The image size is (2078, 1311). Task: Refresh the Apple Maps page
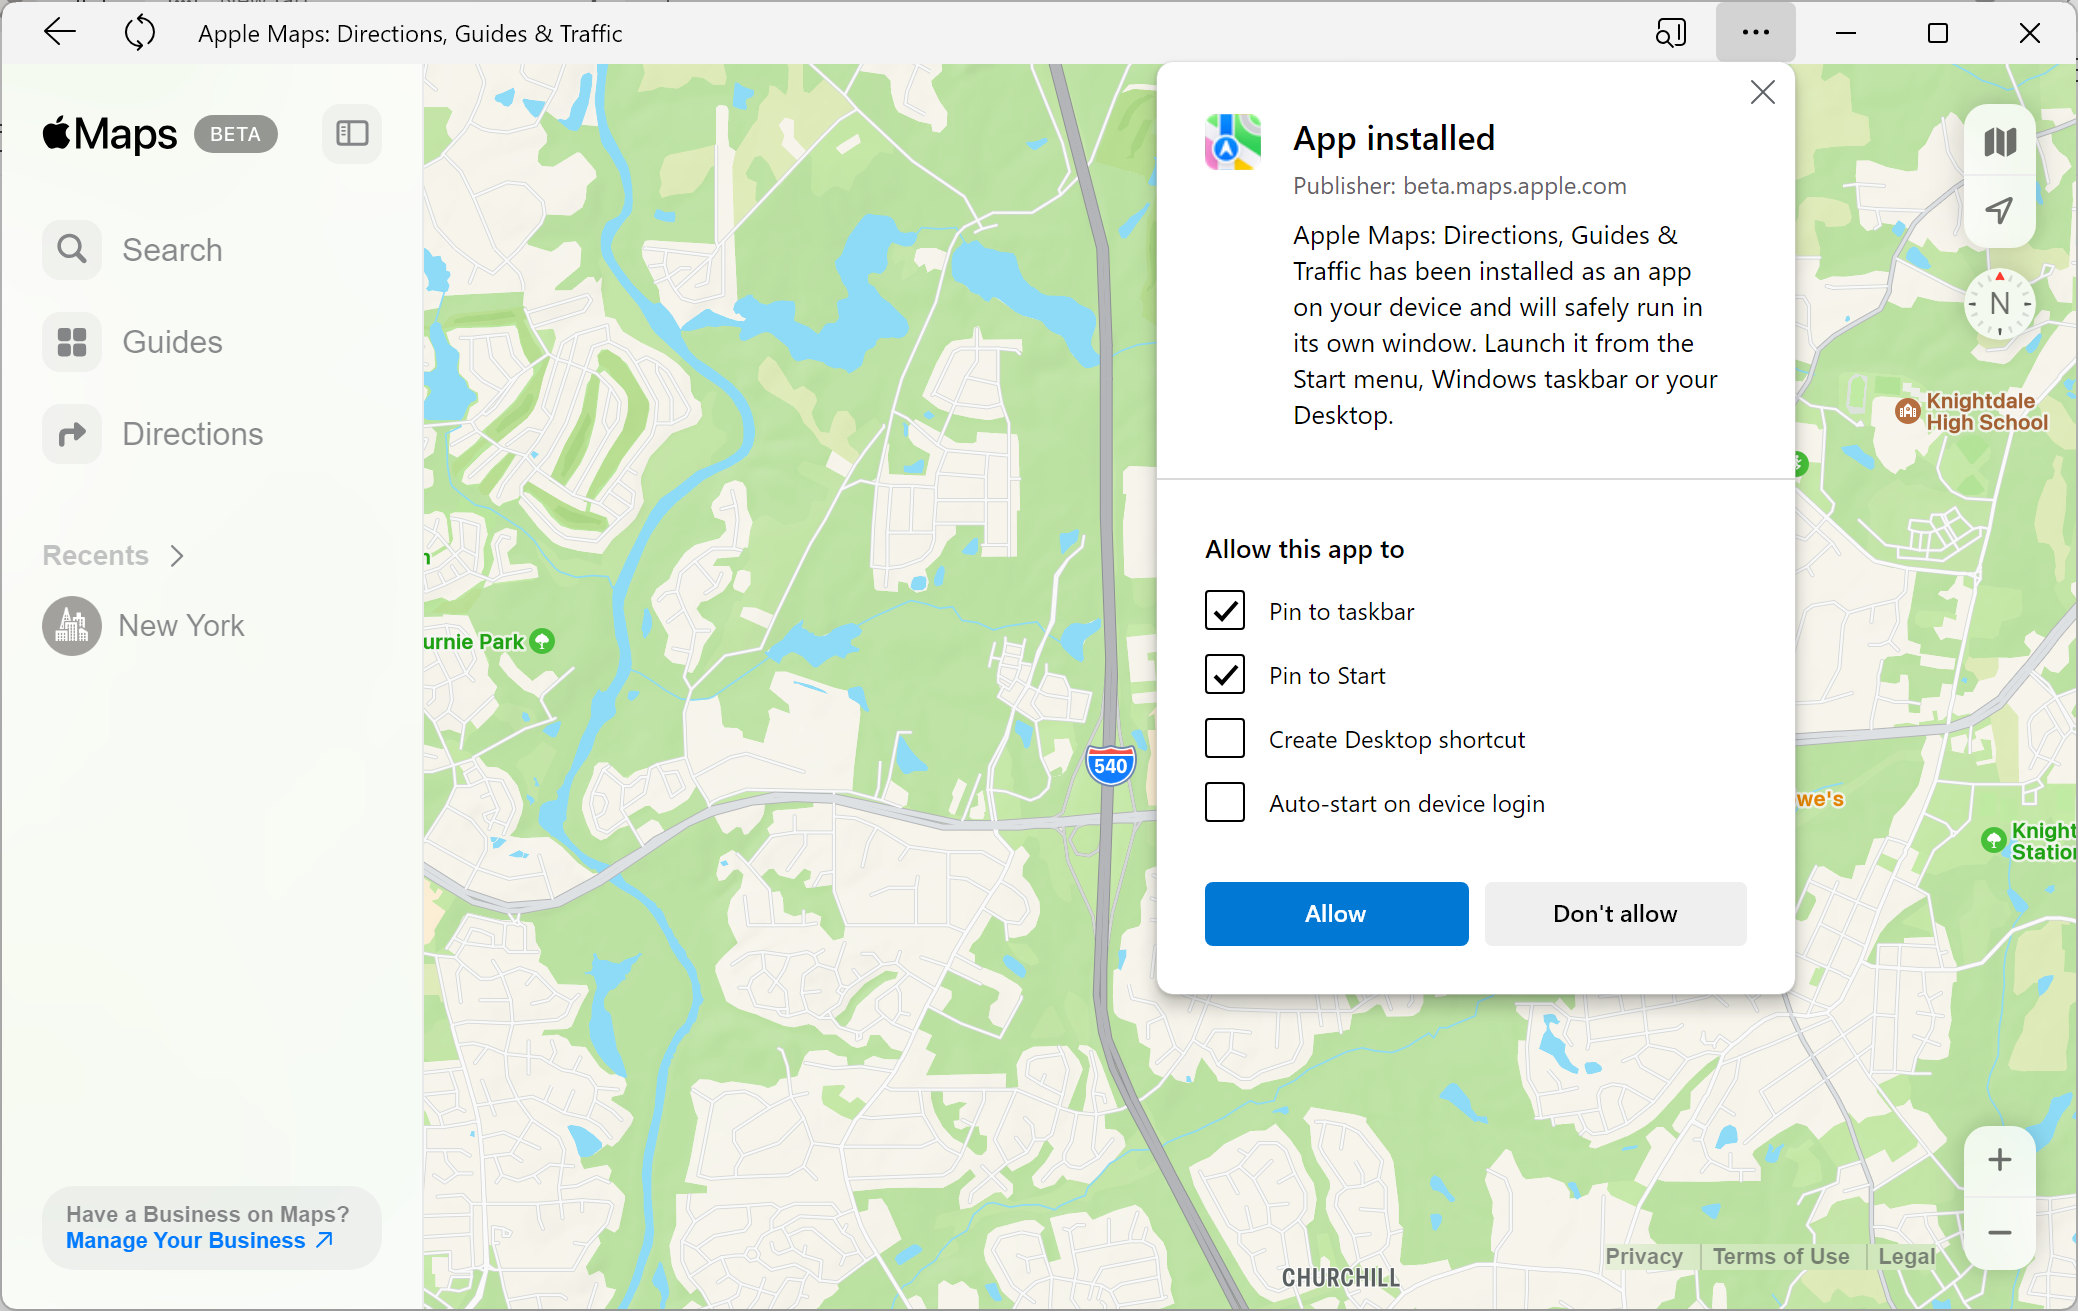coord(140,32)
